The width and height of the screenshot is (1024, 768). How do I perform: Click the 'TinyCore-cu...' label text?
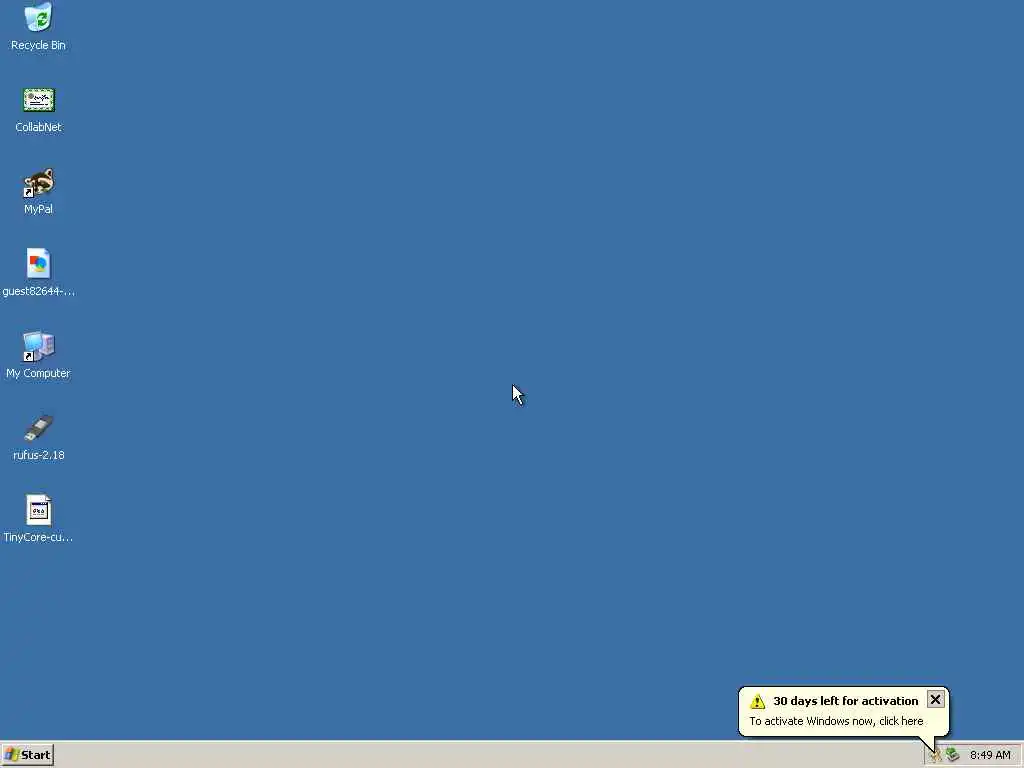coord(39,537)
